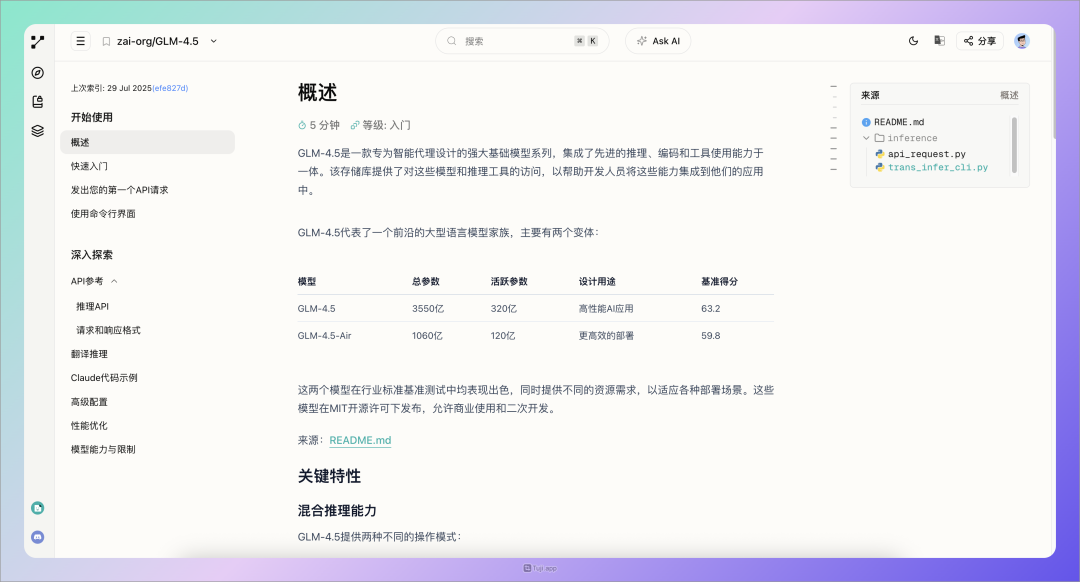
Task: Open the language translation icon in the header
Action: pyautogui.click(x=939, y=41)
